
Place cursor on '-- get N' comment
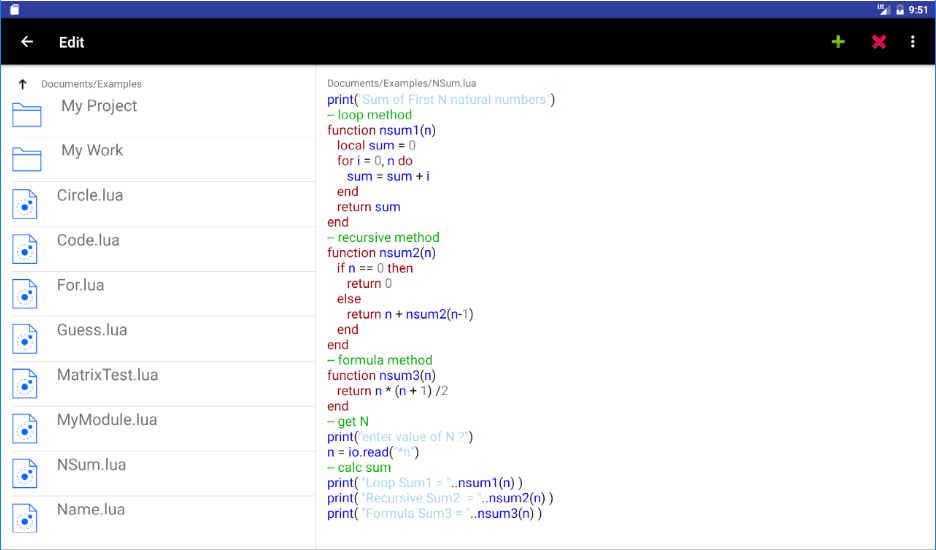[348, 422]
